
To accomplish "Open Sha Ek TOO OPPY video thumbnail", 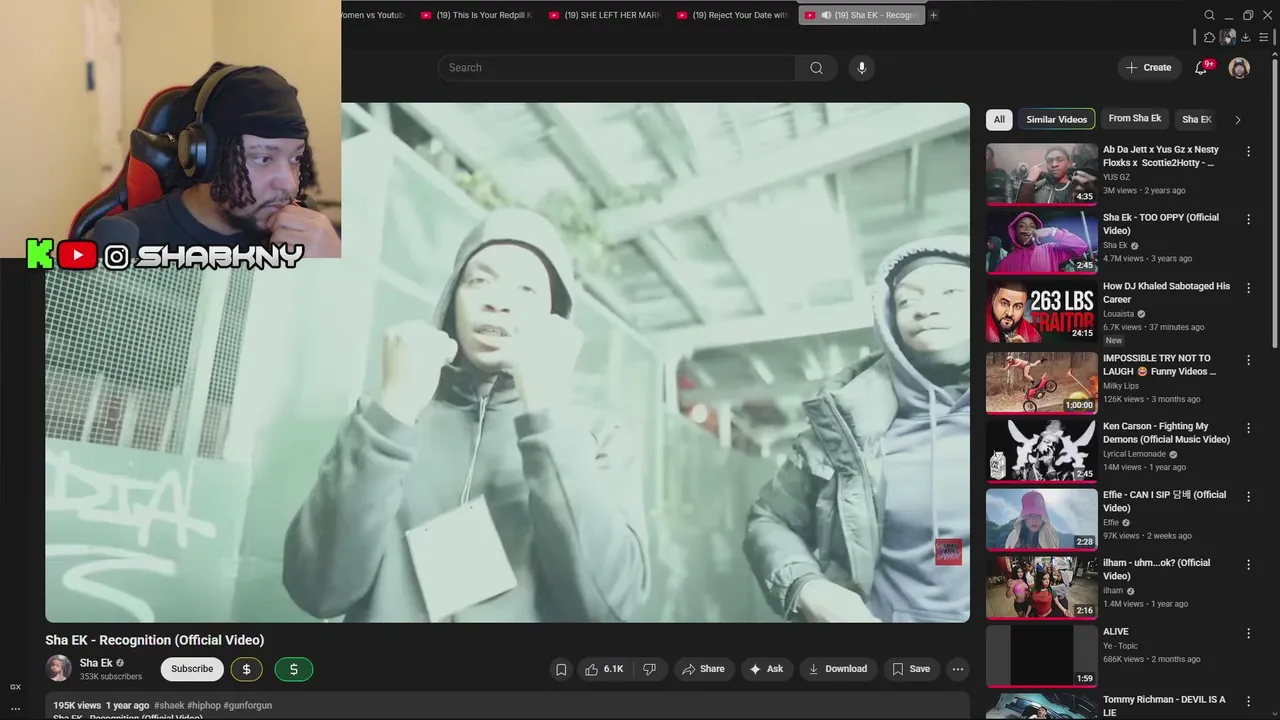I will (x=1041, y=242).
